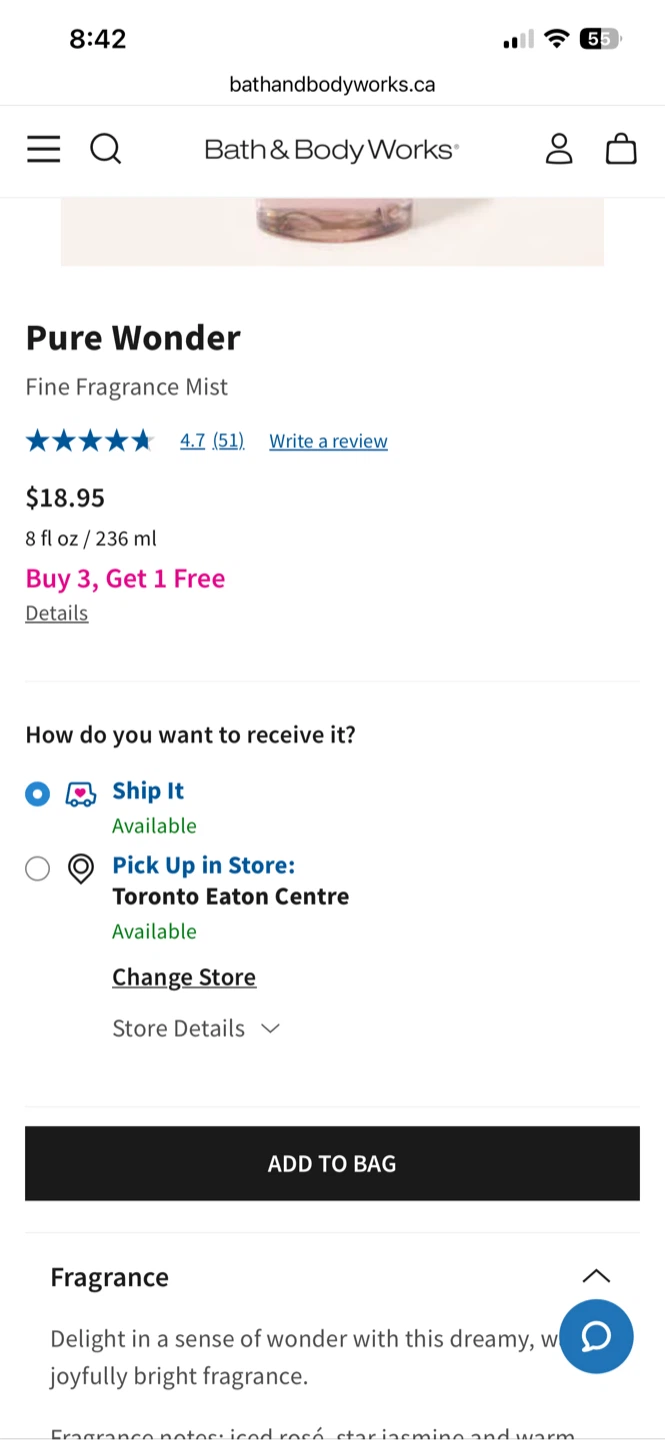Open the Write a review link
The image size is (665, 1440).
(328, 441)
